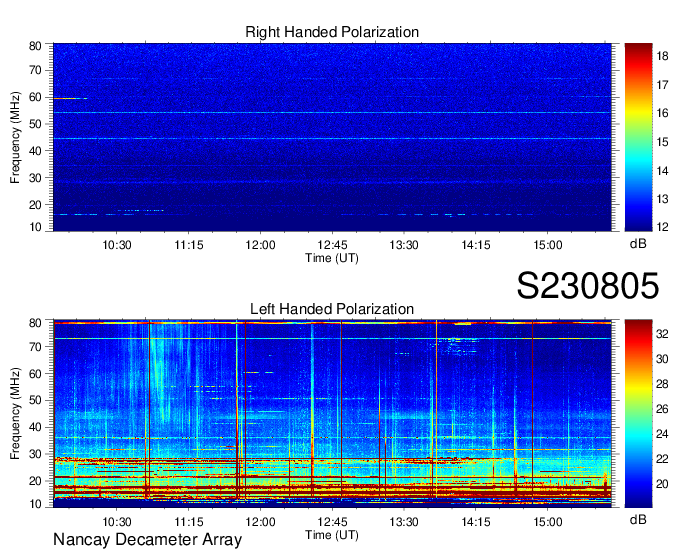Click the "Nancay Decameter Array" caption
Screen dimensions: 680x552
(147, 540)
